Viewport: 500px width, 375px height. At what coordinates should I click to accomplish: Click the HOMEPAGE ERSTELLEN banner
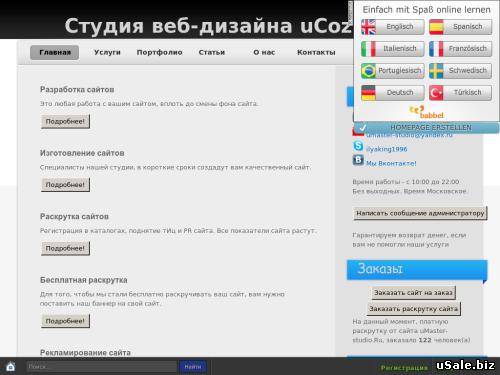[x=427, y=128]
